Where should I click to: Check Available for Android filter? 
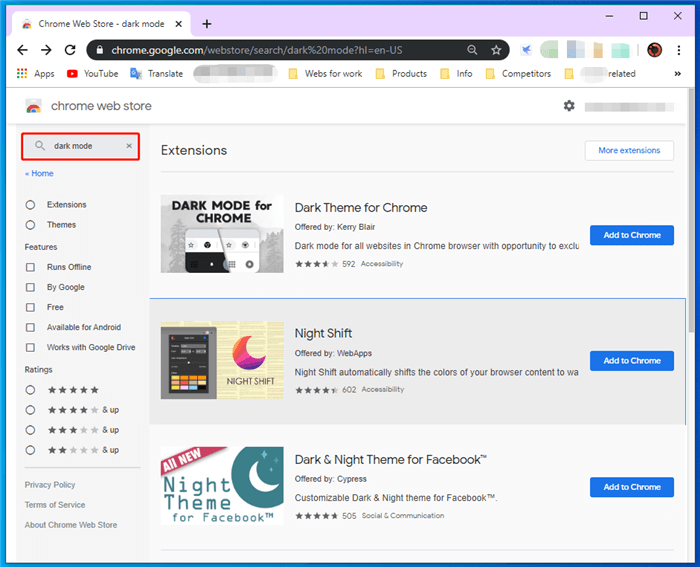(30, 327)
